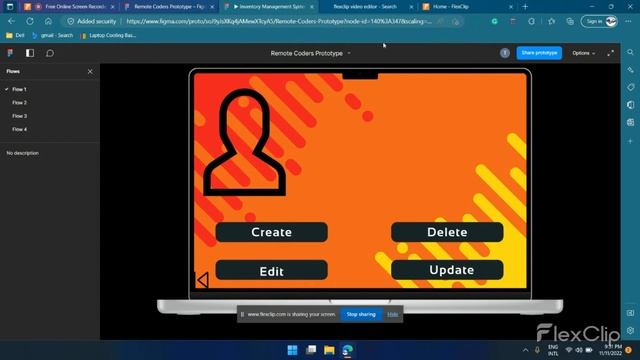Click the user avatar circle
The image size is (640, 360).
coord(505,53)
